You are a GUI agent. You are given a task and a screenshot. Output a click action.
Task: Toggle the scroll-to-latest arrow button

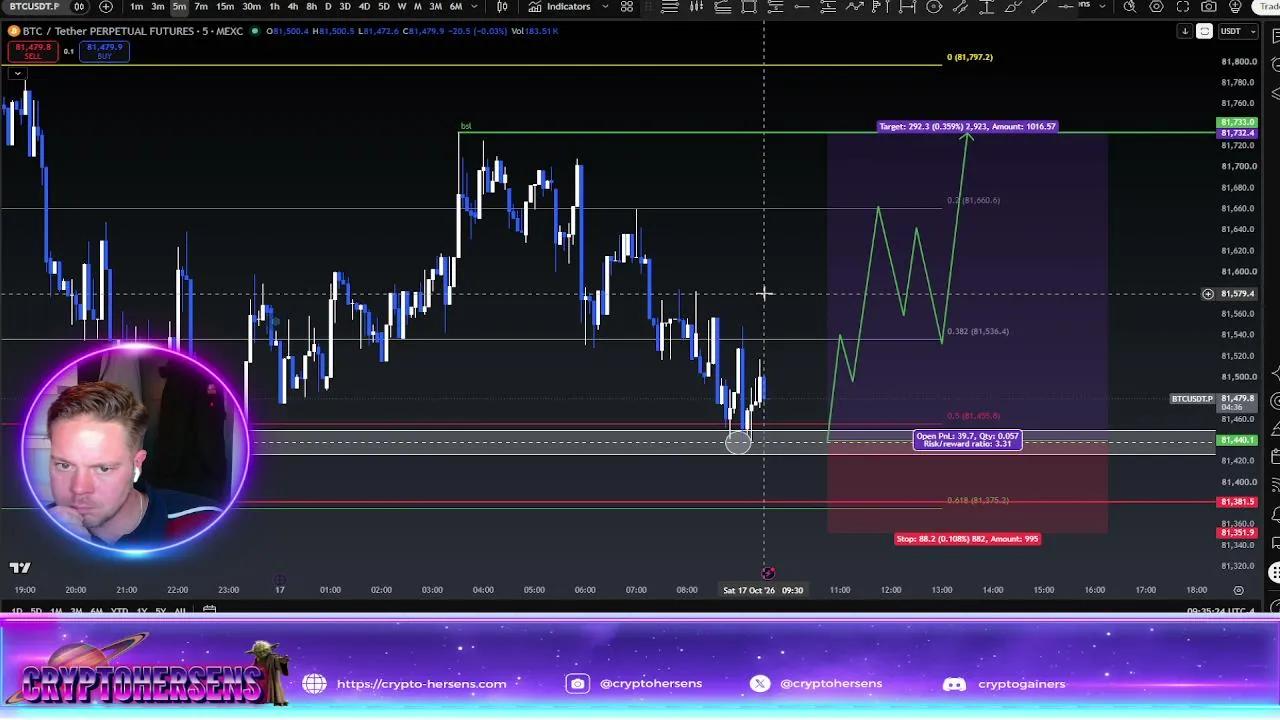coord(1185,31)
